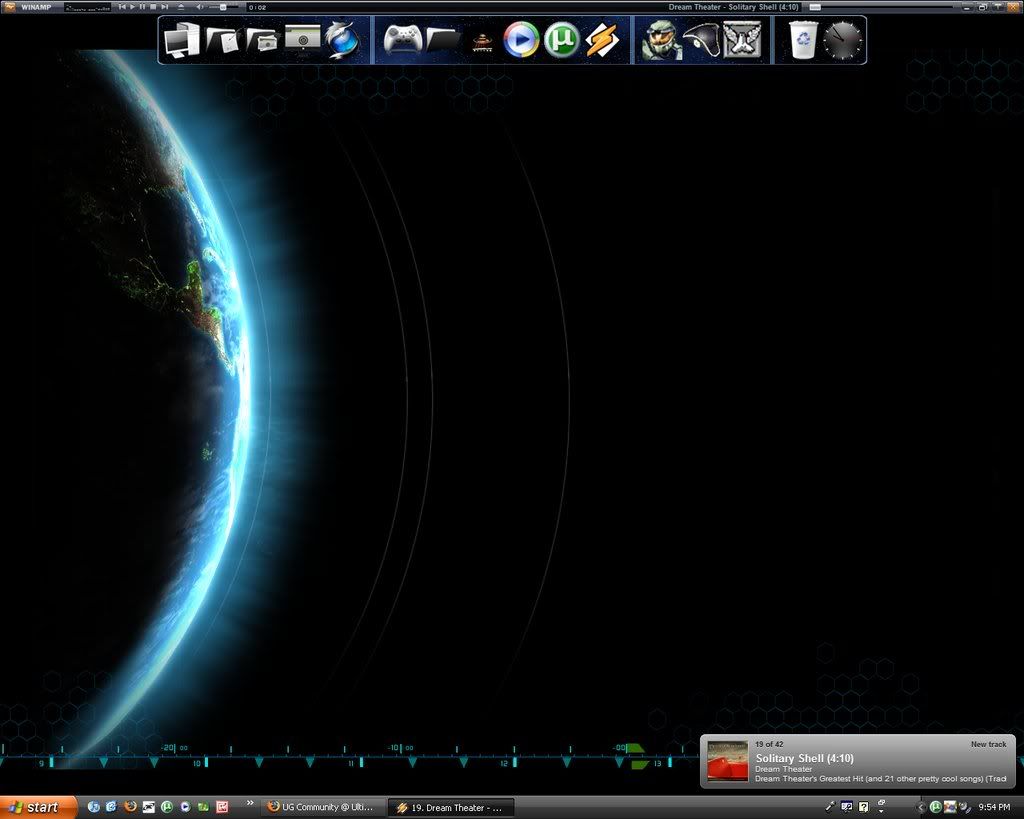The height and width of the screenshot is (819, 1024).
Task: Open the pictures folder dock icon
Action: coord(262,40)
